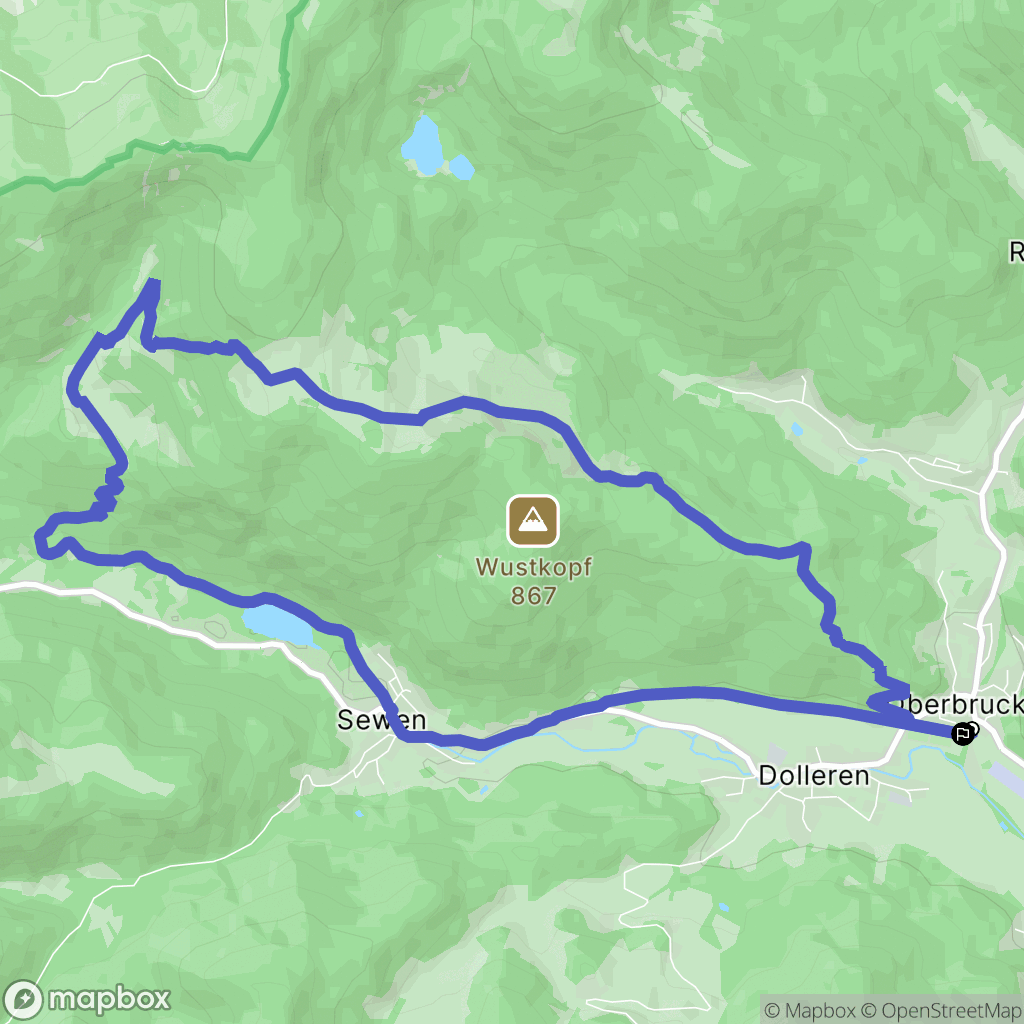Click the route bend northeast of Wustkopf
Screen dimensions: 1024x1024
802,552
